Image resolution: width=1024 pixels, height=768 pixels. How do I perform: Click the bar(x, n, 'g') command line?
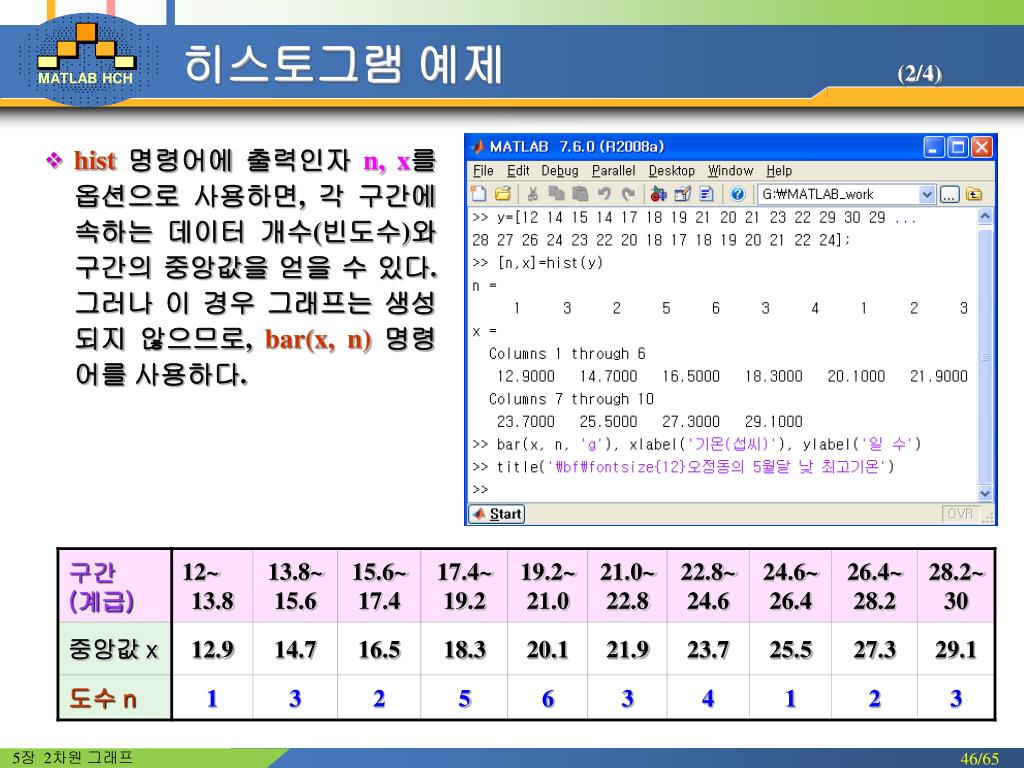[x=696, y=444]
